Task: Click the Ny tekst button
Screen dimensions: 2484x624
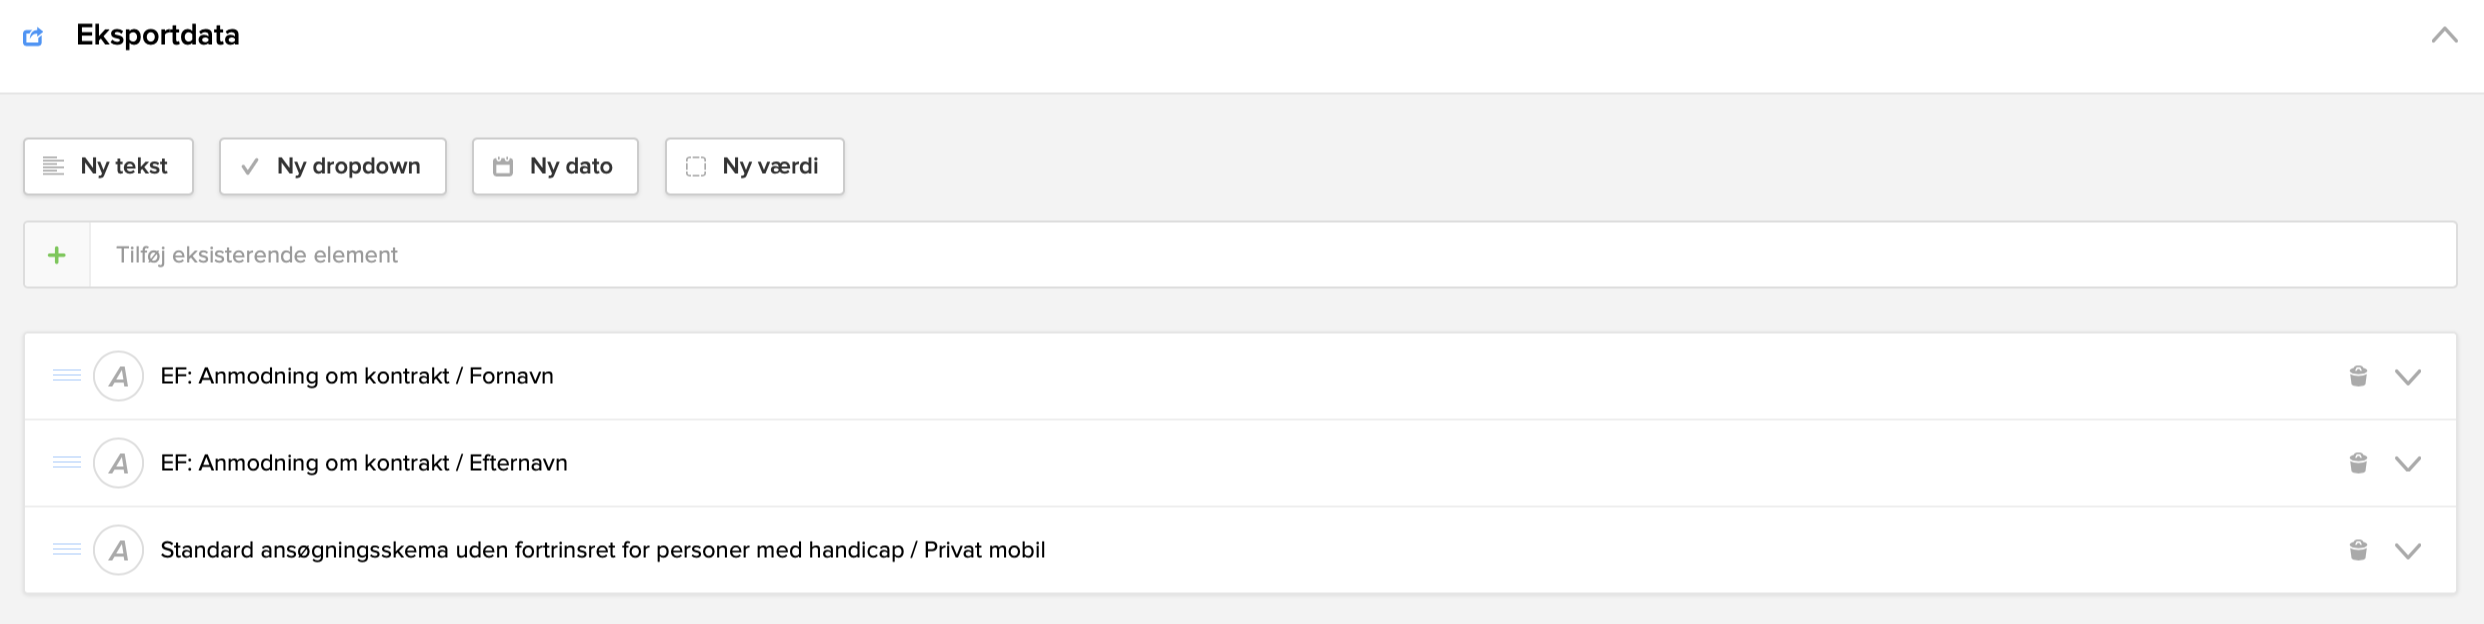Action: [x=108, y=166]
